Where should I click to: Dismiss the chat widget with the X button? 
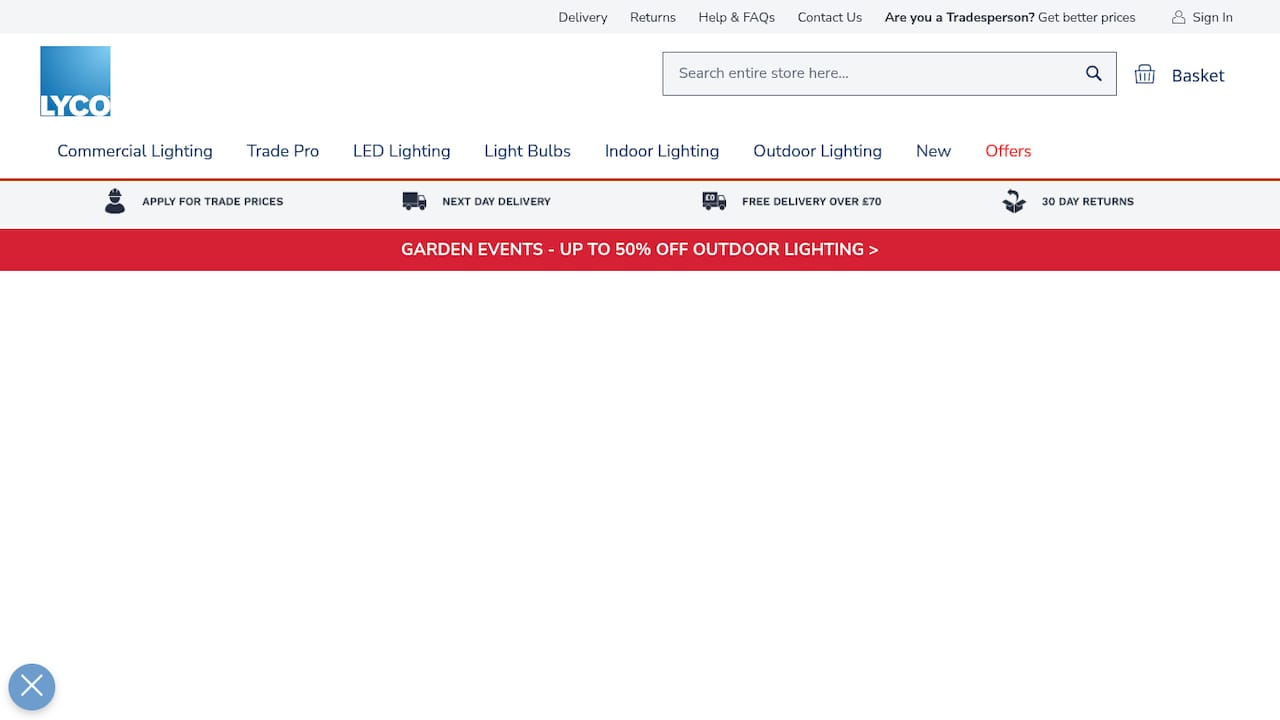coord(32,687)
